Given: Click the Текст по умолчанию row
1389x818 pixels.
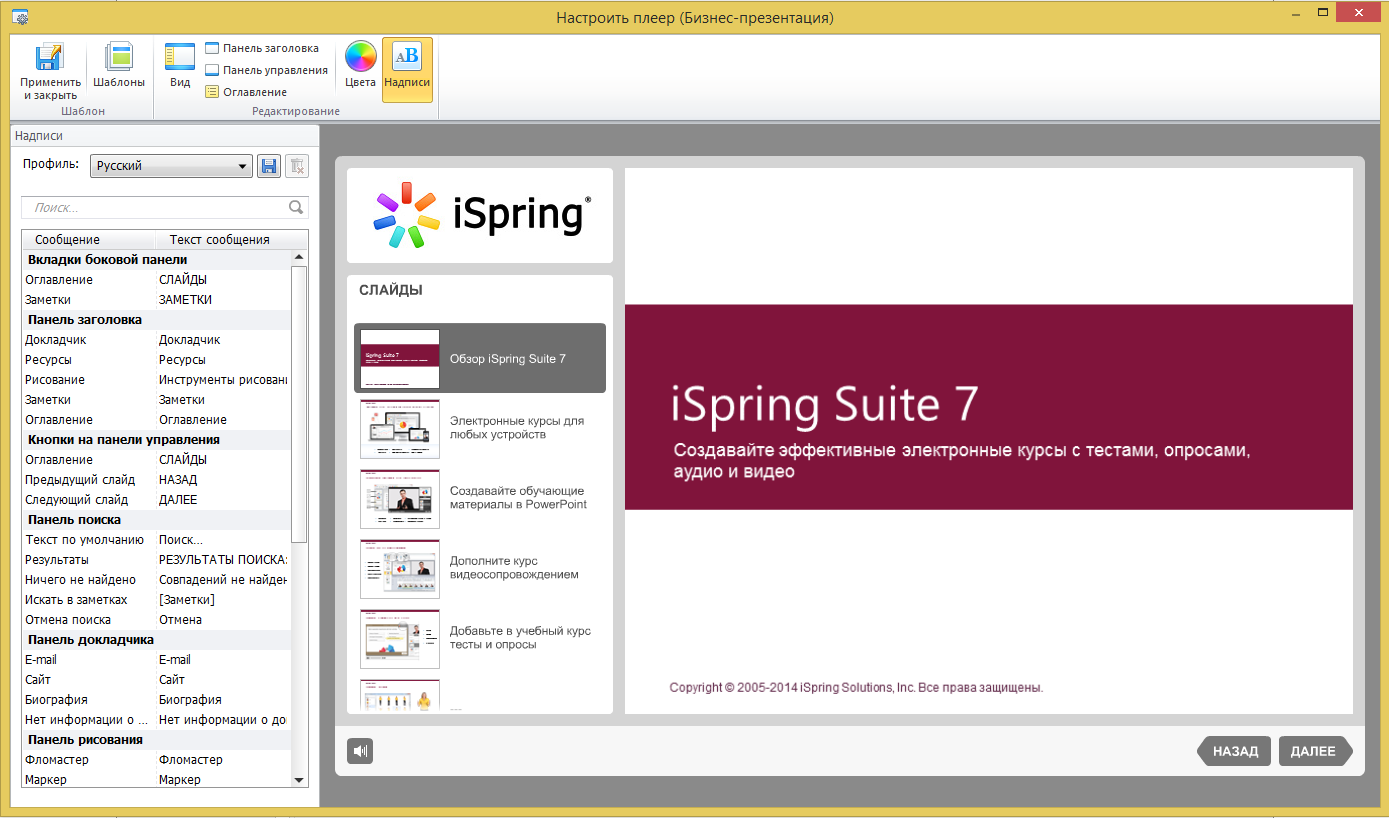Looking at the screenshot, I should (156, 540).
